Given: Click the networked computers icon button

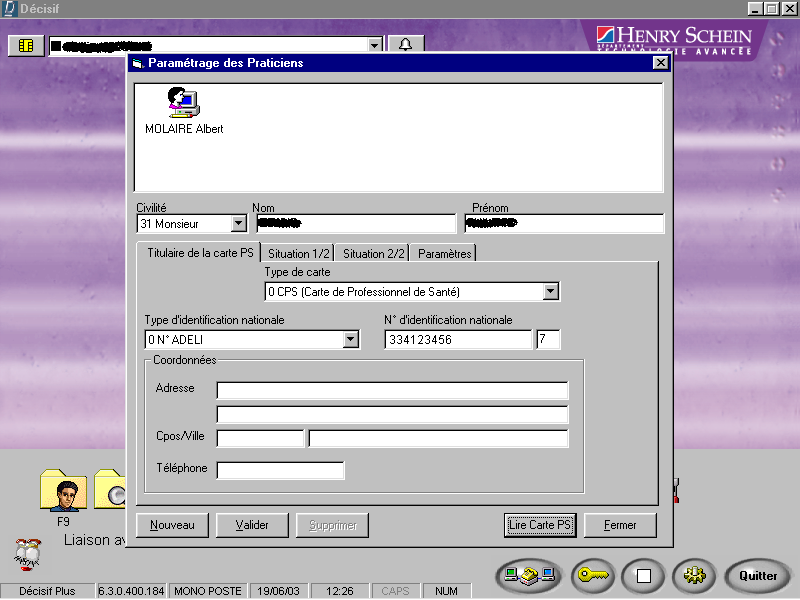Looking at the screenshot, I should [529, 576].
